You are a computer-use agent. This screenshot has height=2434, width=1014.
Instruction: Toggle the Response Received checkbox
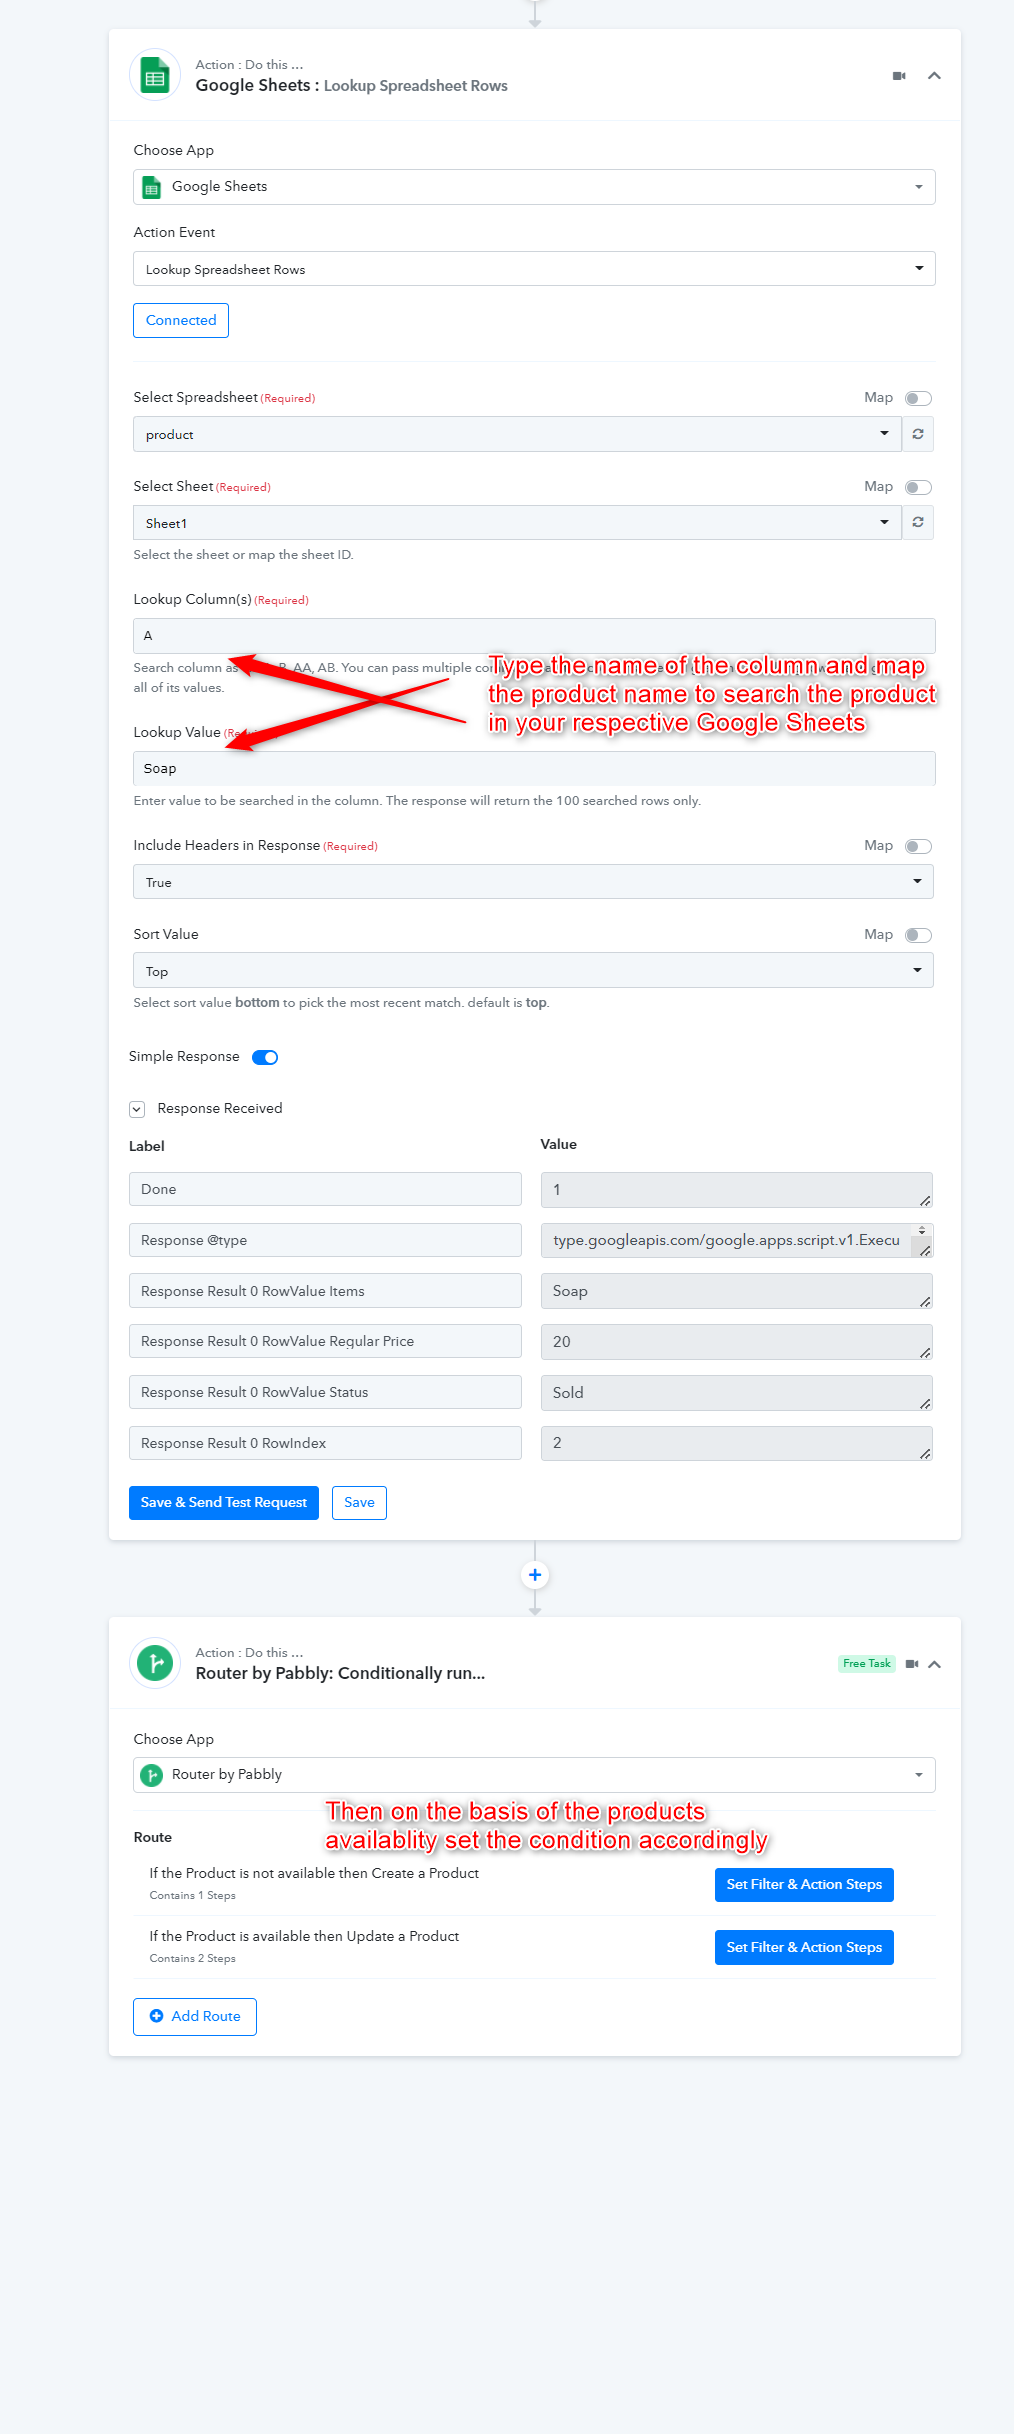pyautogui.click(x=137, y=1109)
